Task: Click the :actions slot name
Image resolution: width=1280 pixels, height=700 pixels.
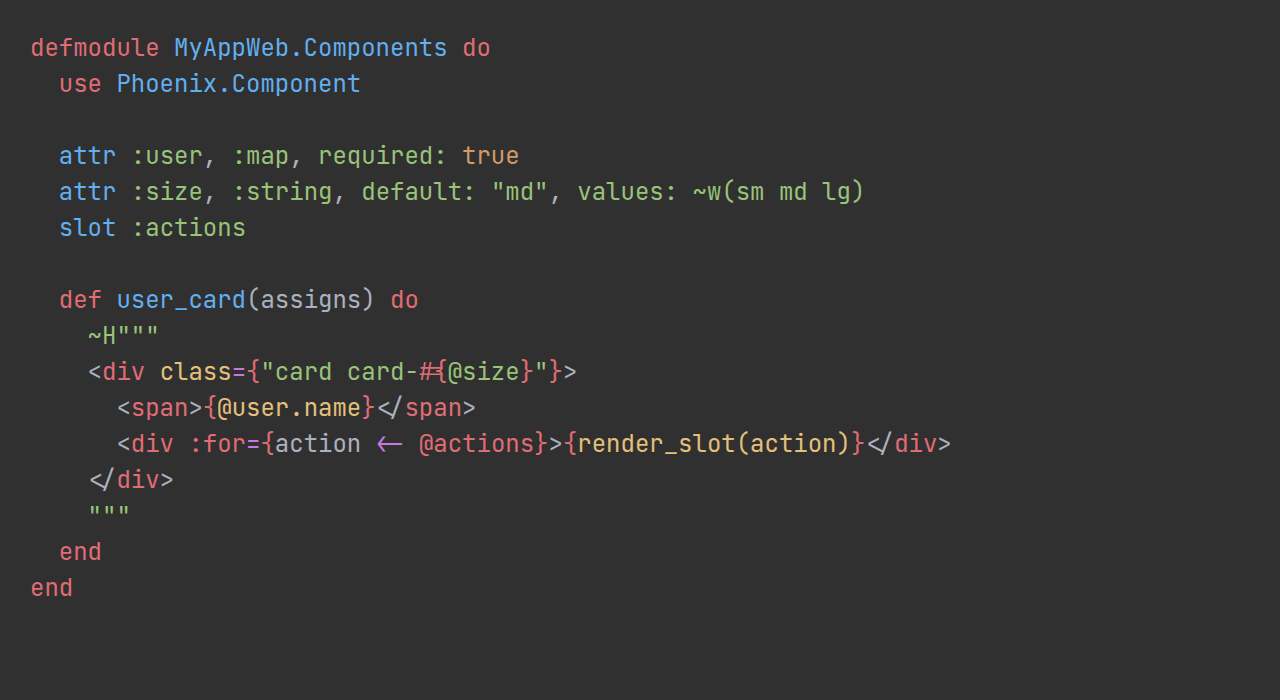Action: tap(189, 228)
